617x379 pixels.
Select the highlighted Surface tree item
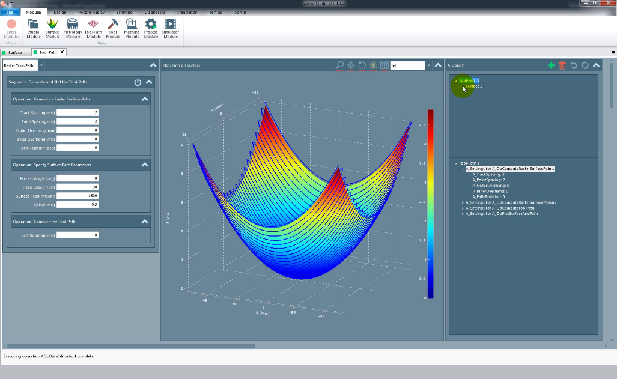469,80
